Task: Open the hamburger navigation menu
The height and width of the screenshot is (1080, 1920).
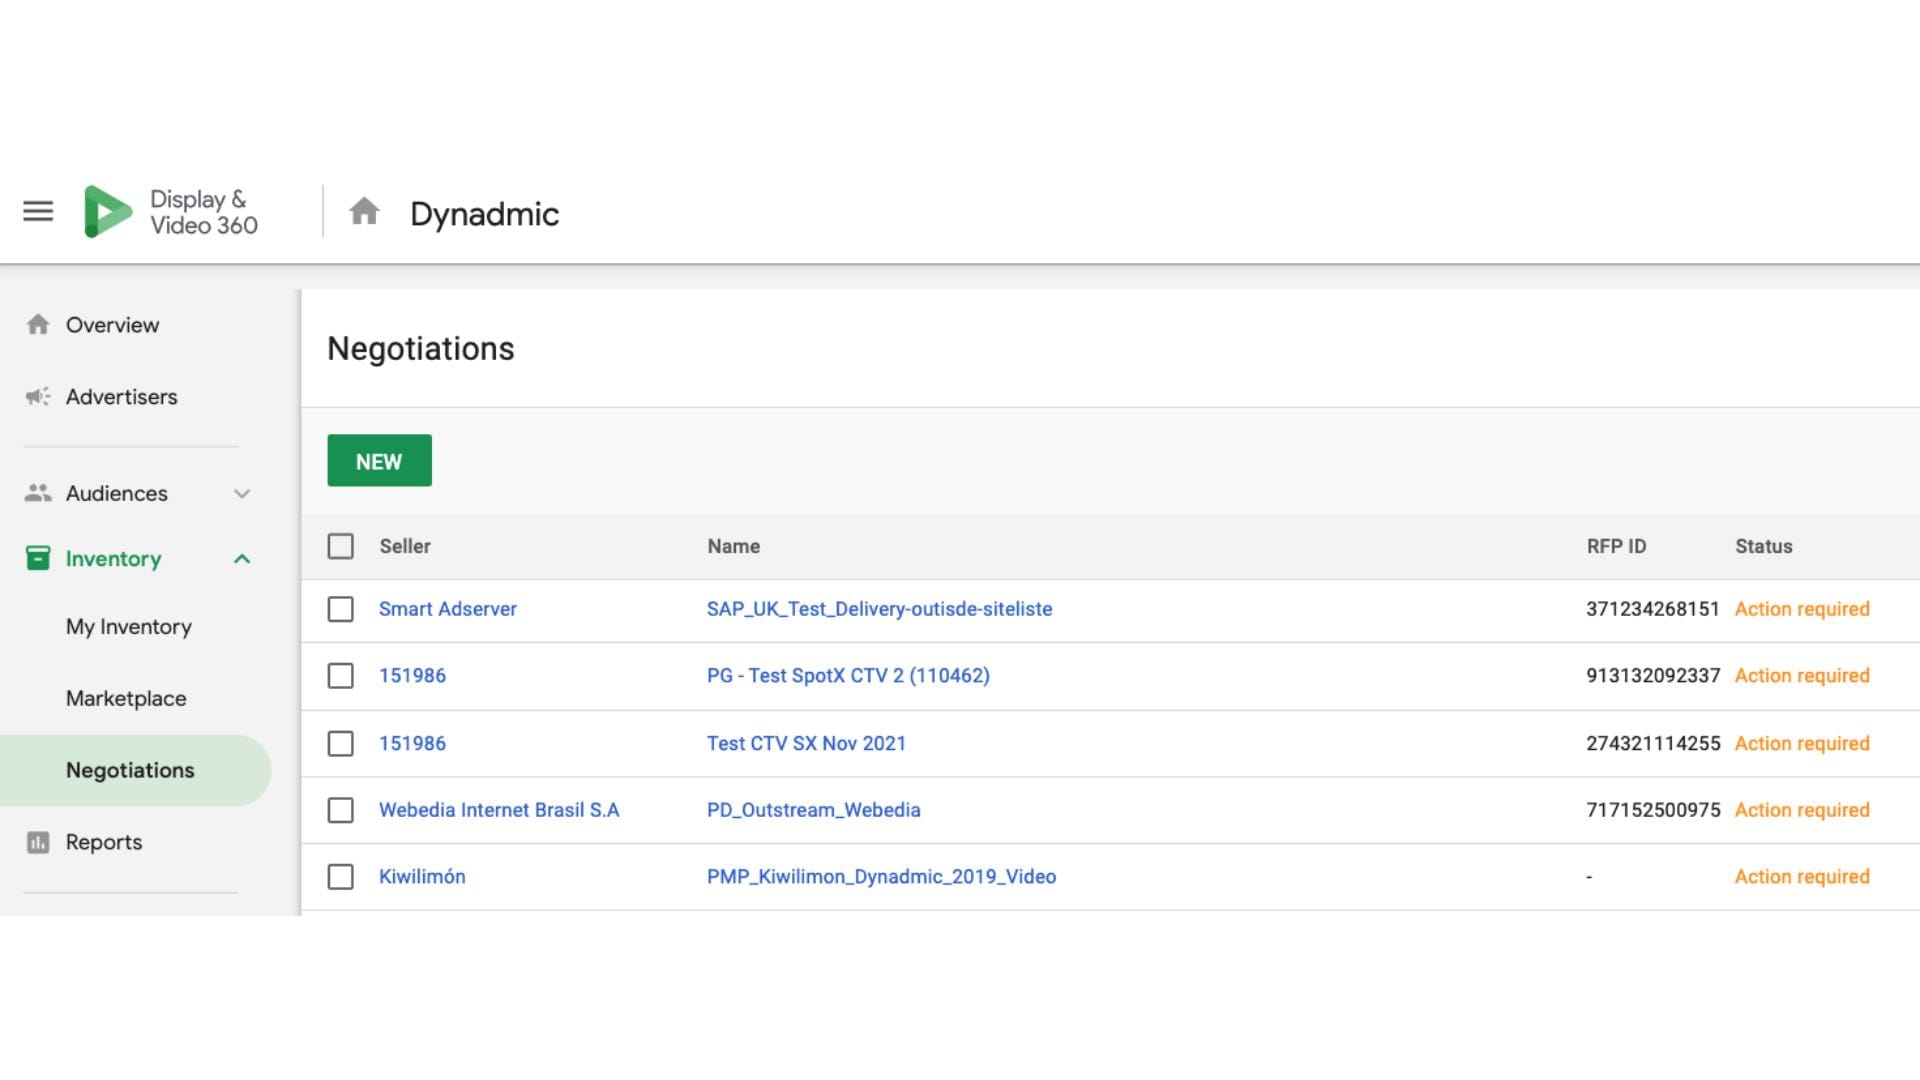Action: pos(38,211)
